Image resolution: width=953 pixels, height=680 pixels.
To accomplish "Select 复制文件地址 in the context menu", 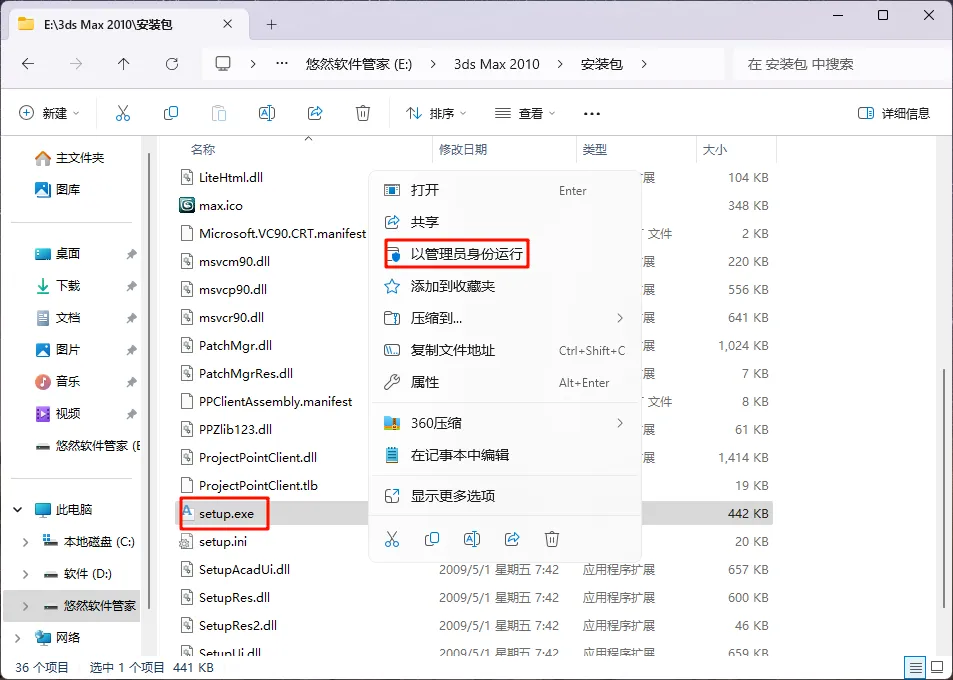I will [x=506, y=350].
